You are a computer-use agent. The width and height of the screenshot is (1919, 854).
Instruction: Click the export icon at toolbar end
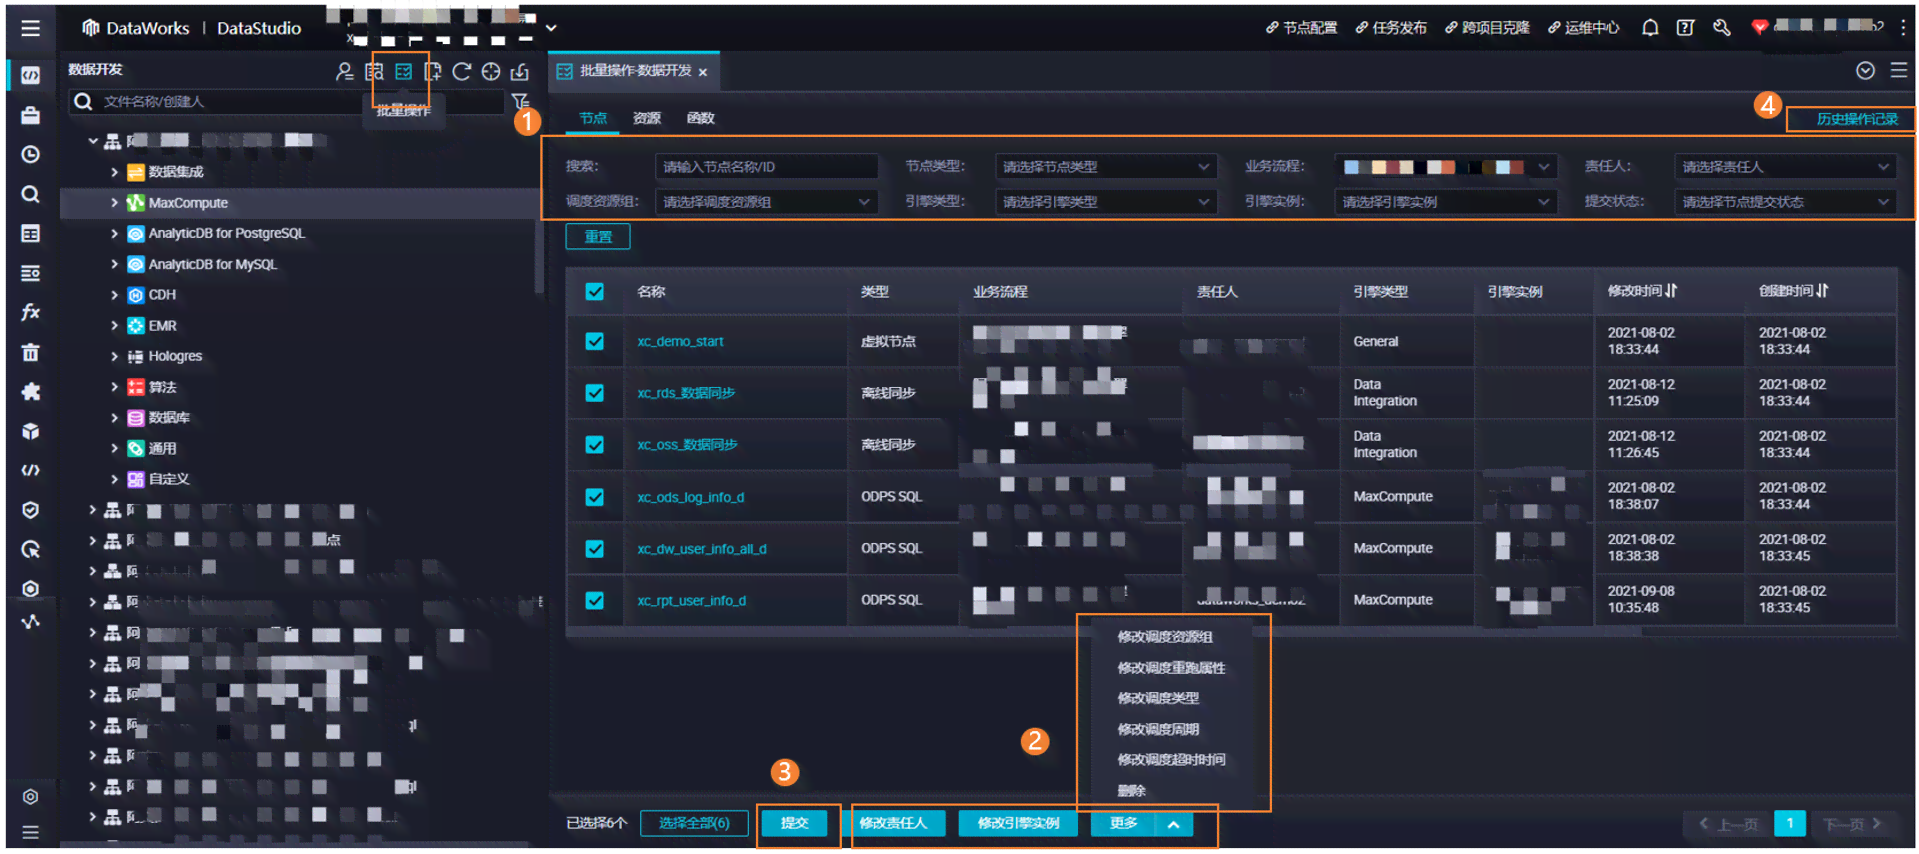(520, 72)
